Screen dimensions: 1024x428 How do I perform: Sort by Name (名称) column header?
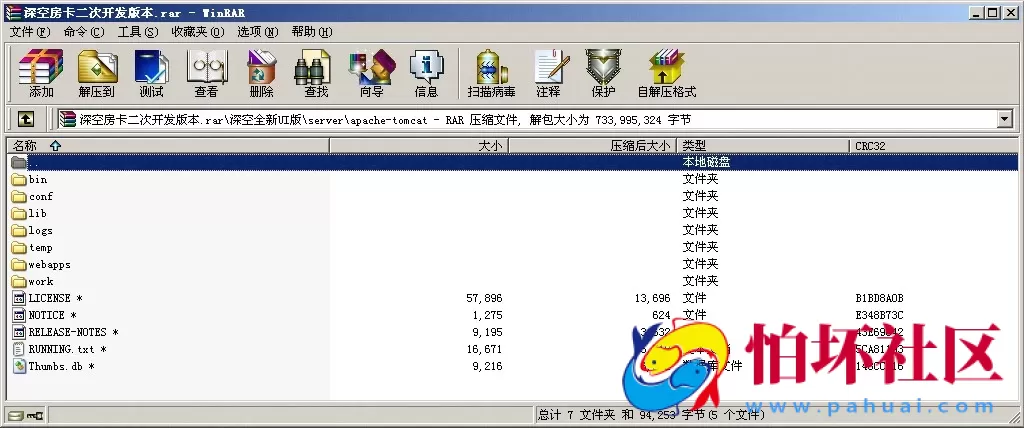point(168,146)
